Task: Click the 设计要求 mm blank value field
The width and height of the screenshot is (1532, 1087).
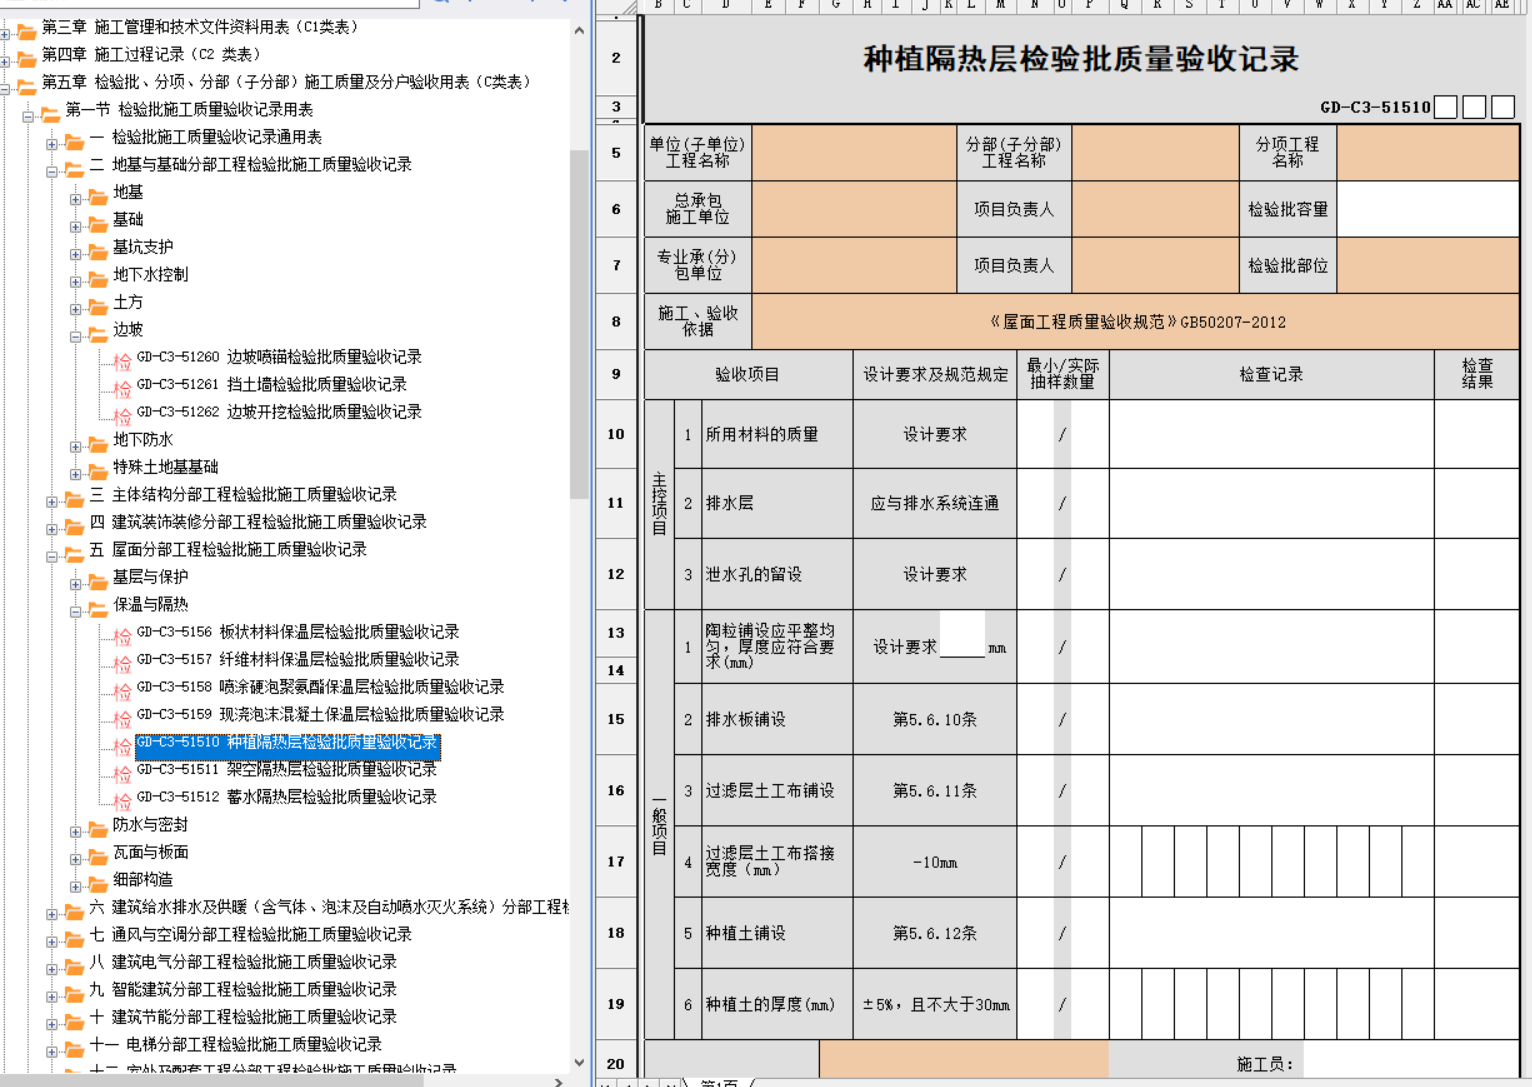Action: point(962,634)
